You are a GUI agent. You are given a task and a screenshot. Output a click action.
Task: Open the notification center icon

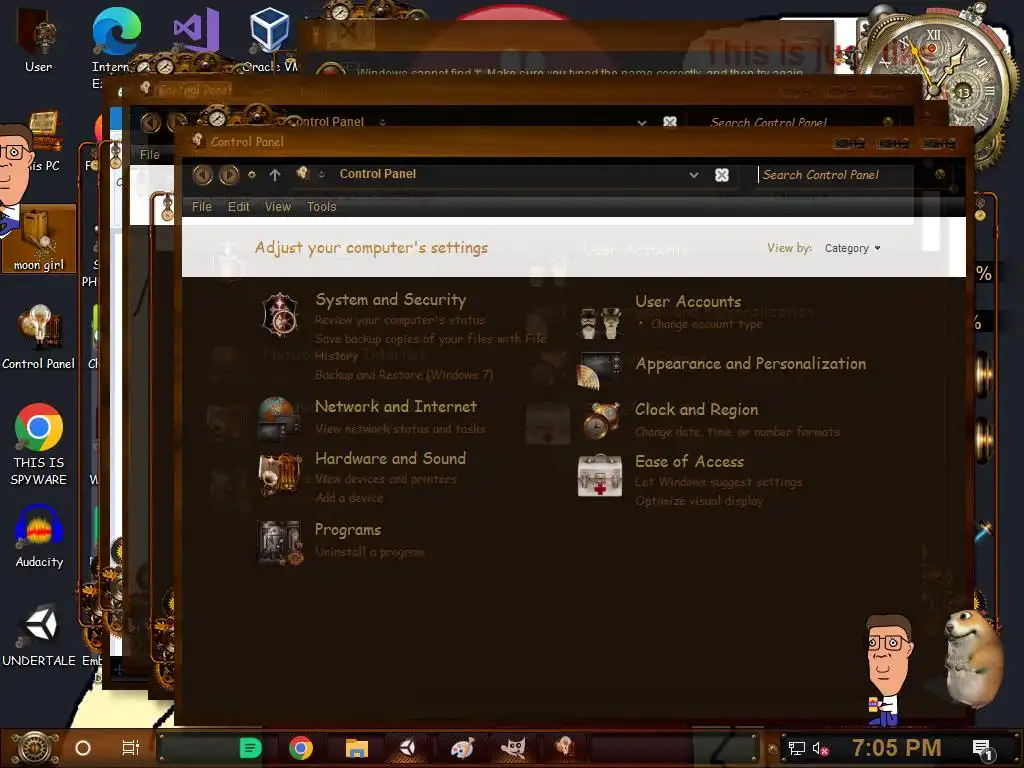coord(982,749)
